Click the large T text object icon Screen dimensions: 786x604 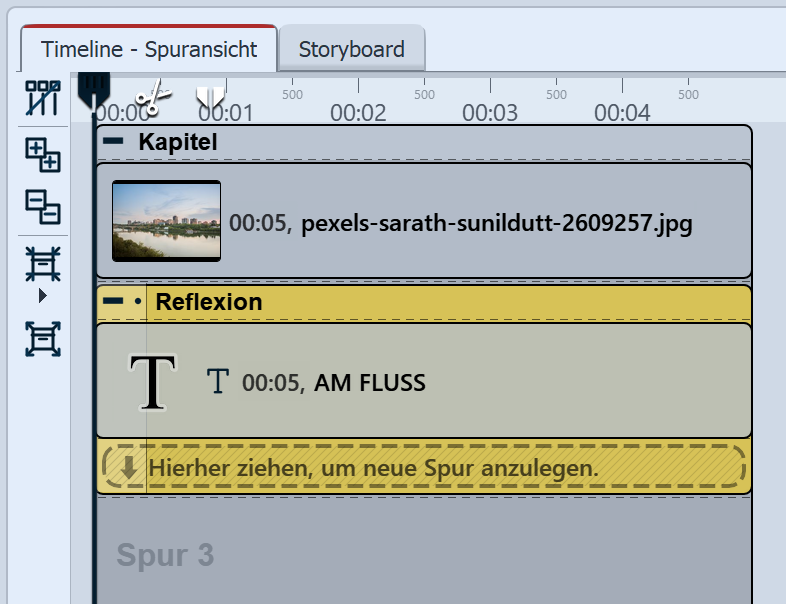(153, 381)
